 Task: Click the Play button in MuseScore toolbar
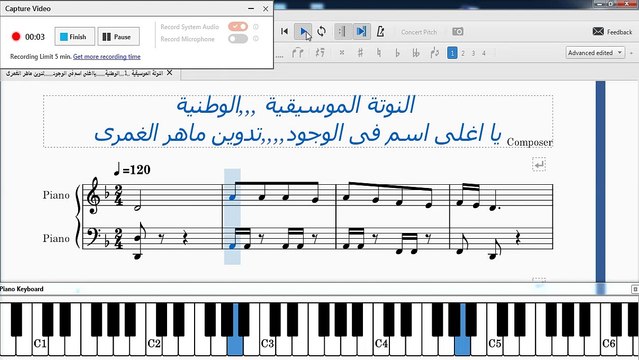(x=303, y=31)
